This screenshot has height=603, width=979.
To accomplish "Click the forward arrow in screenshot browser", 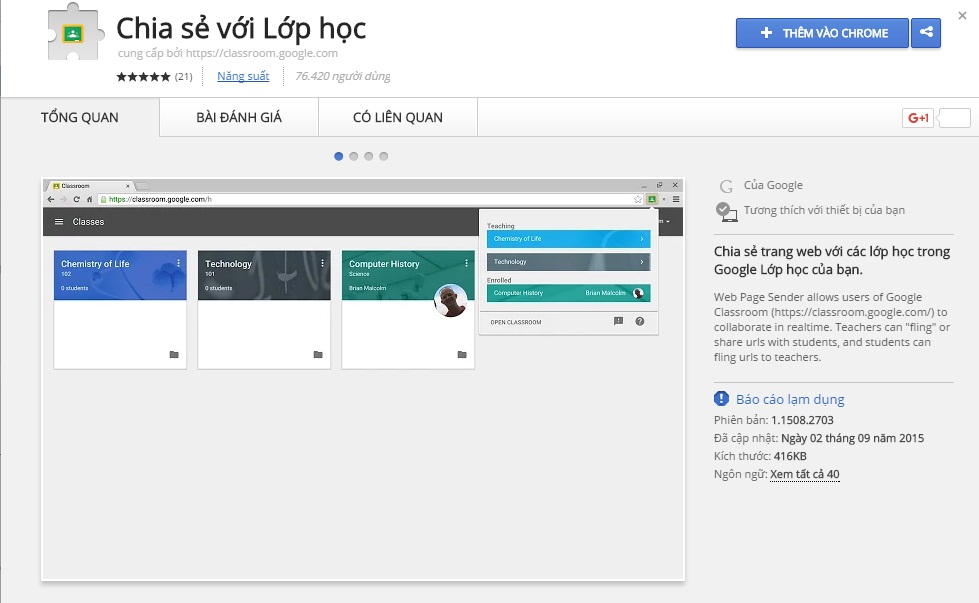I will [63, 199].
